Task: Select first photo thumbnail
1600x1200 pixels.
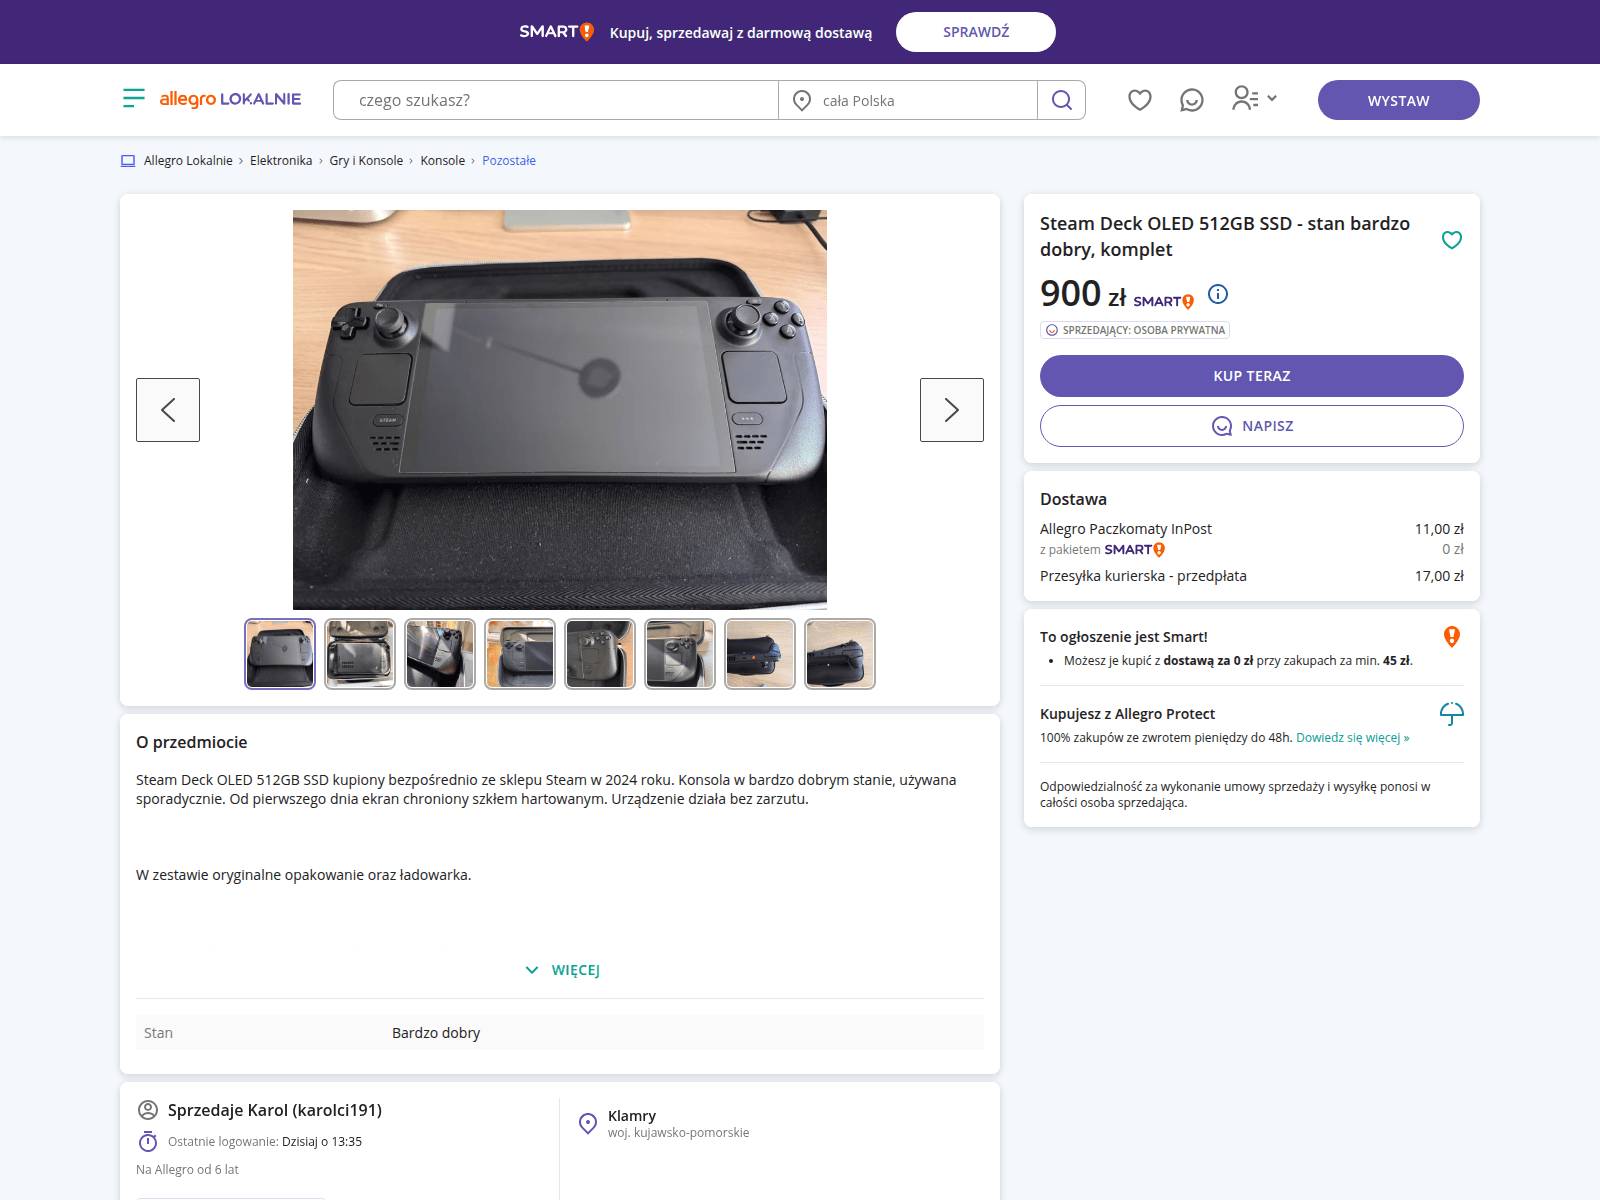Action: click(280, 654)
